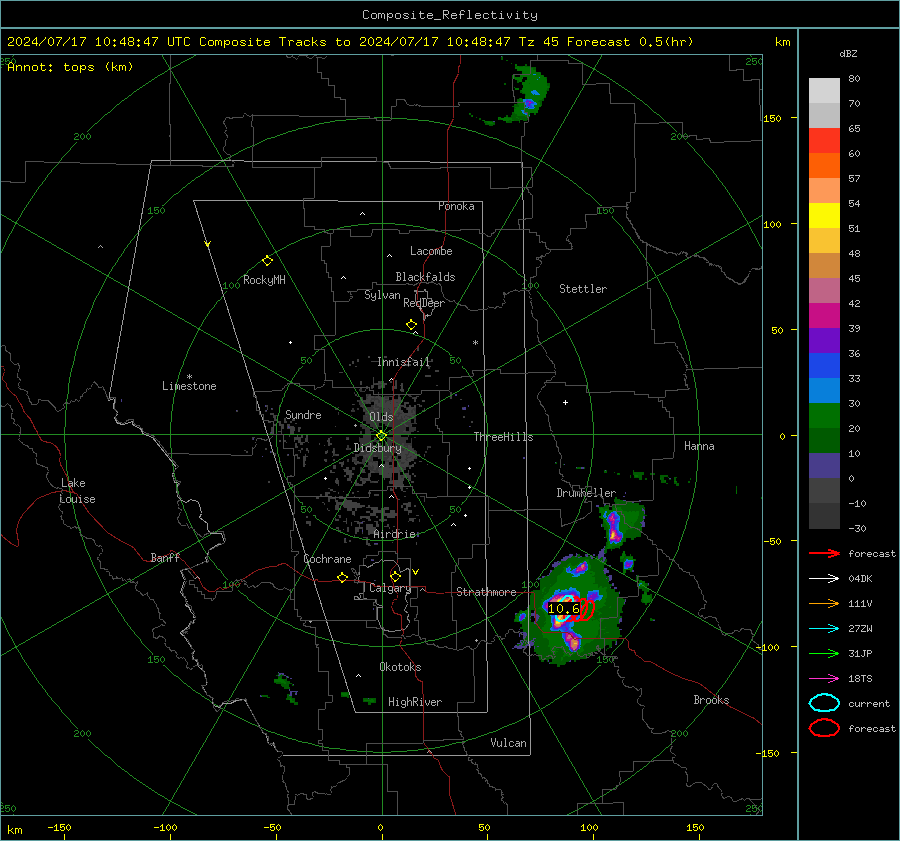Click the Calgary label on the map
The image size is (900, 841).
[x=390, y=588]
